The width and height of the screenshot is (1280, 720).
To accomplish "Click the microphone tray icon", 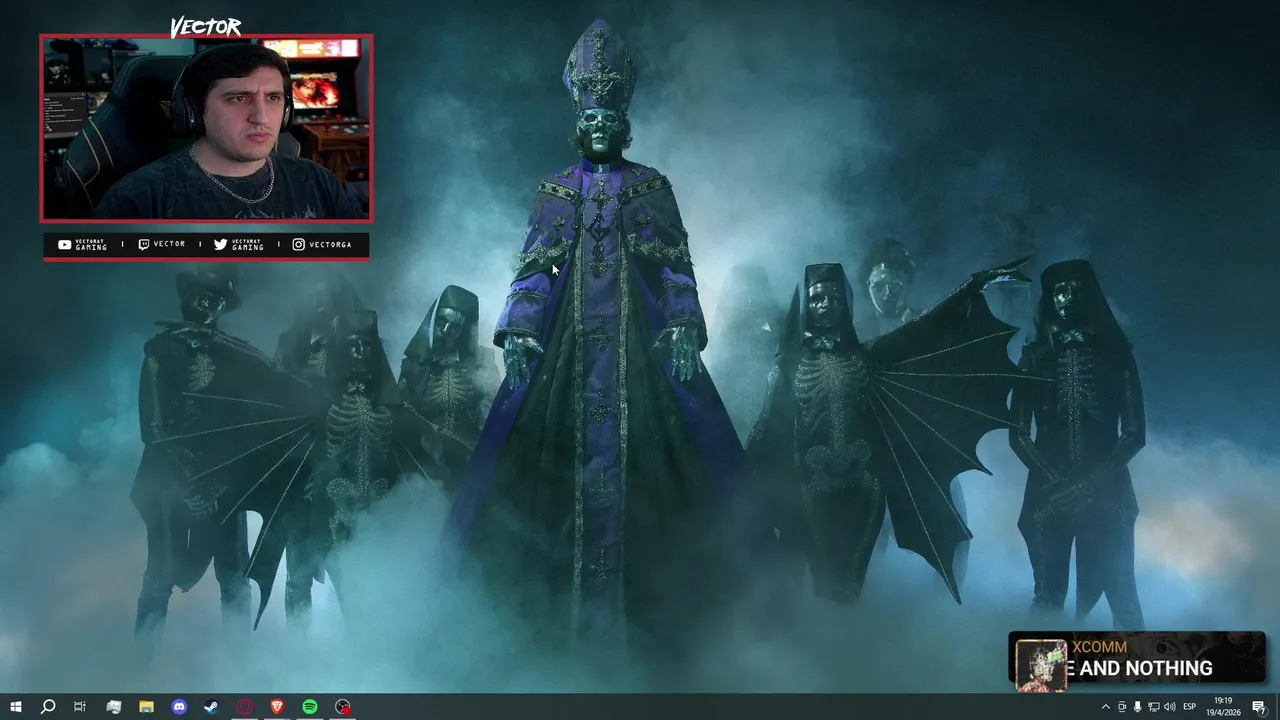I will pyautogui.click(x=1137, y=707).
